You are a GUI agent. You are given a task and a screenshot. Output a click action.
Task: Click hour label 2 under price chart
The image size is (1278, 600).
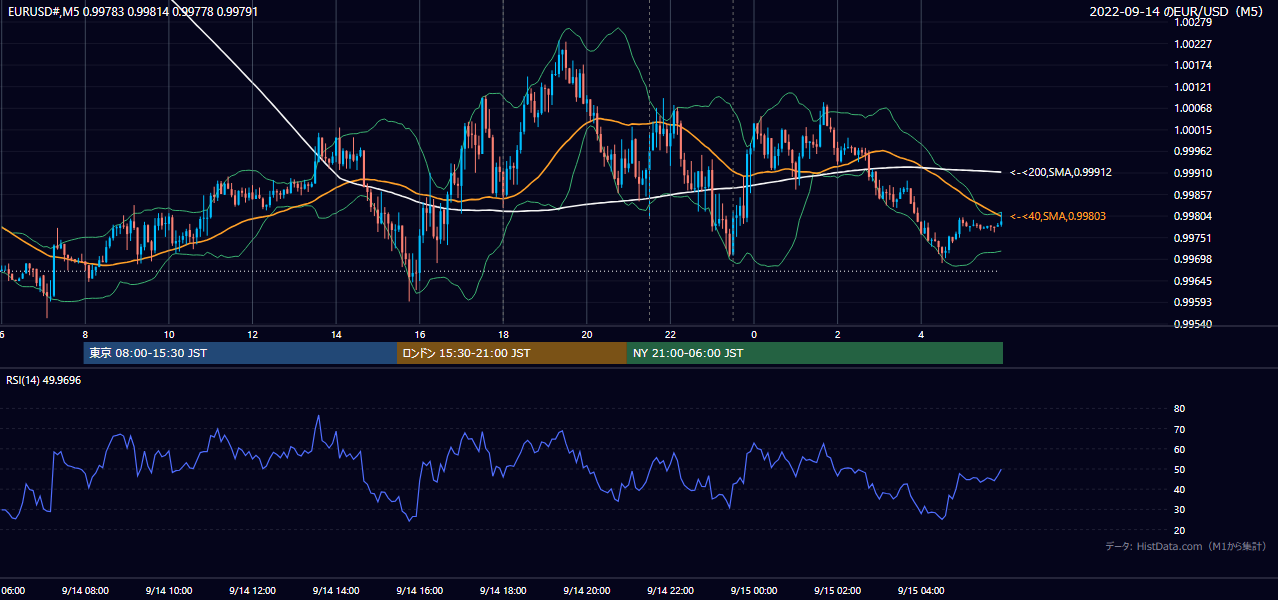click(838, 334)
